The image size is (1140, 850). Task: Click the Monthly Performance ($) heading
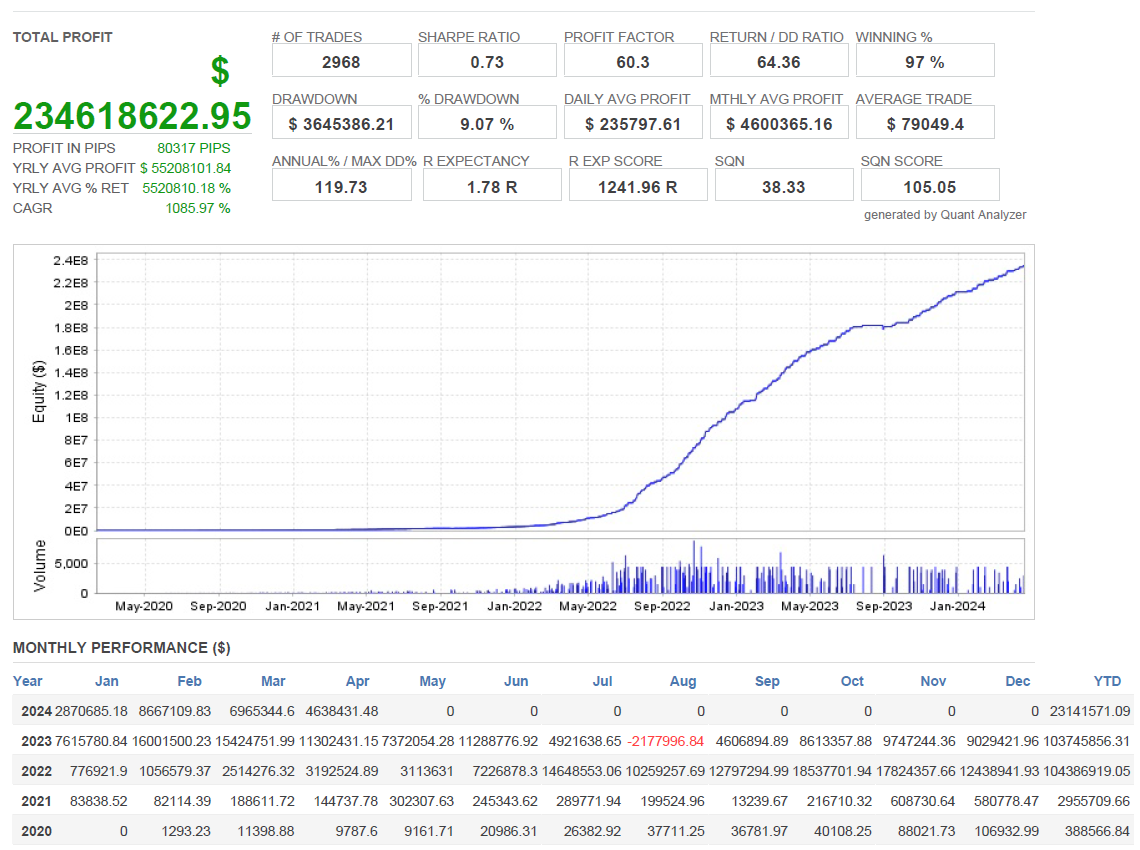coord(121,648)
